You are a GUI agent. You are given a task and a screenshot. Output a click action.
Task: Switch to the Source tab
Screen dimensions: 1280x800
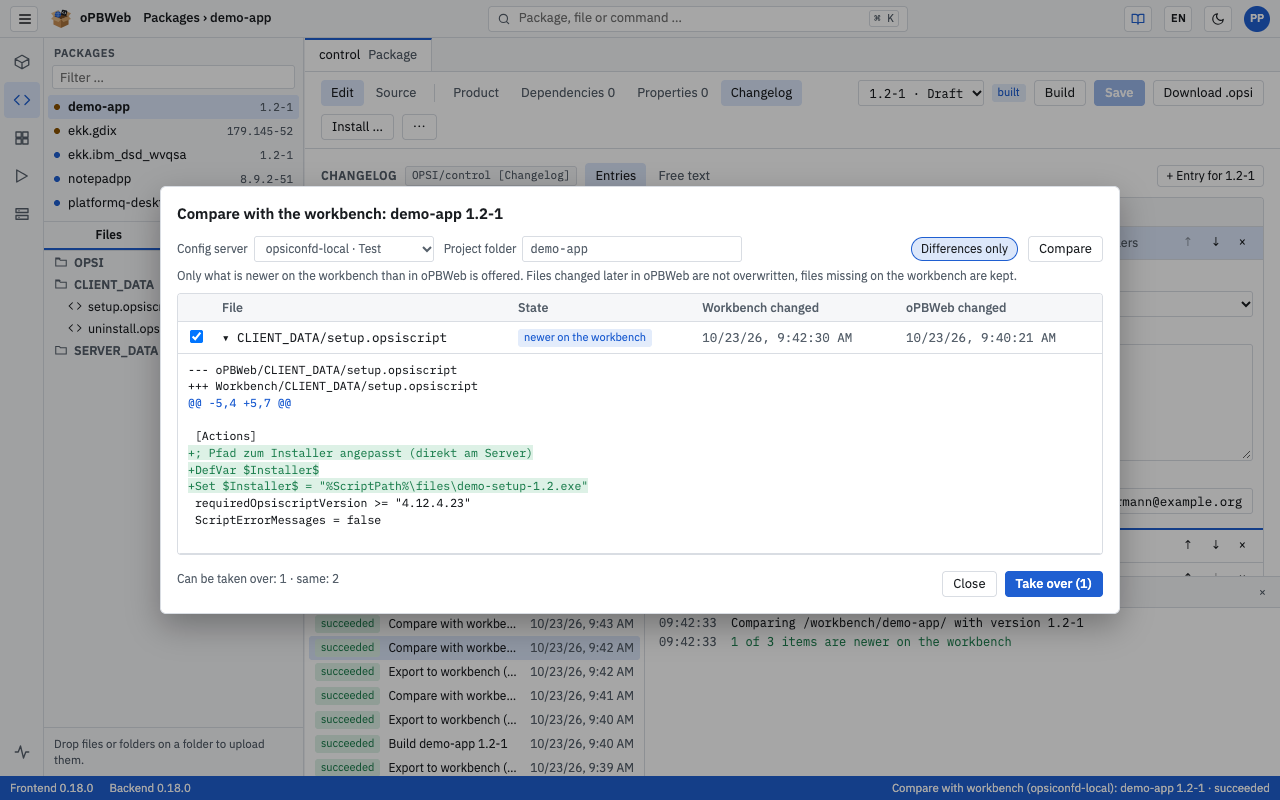(x=396, y=93)
